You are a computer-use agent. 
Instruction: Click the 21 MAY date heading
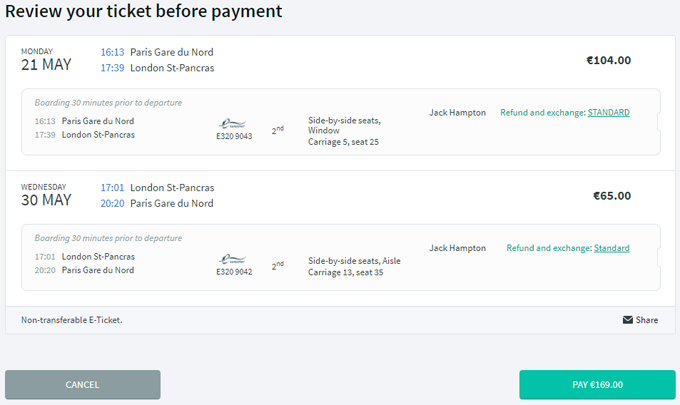tap(46, 65)
